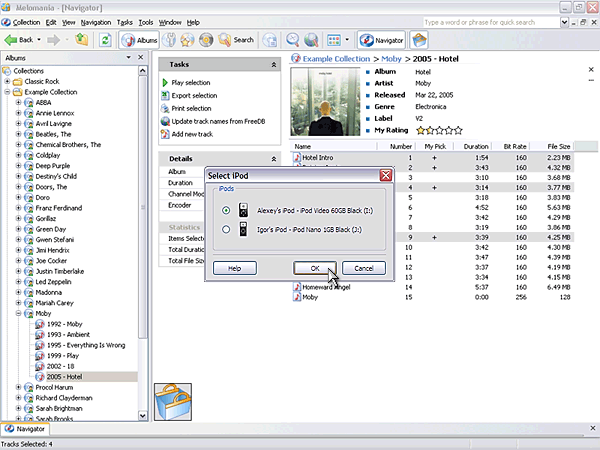
Task: Click the Madonna artist icon
Action: (29, 292)
